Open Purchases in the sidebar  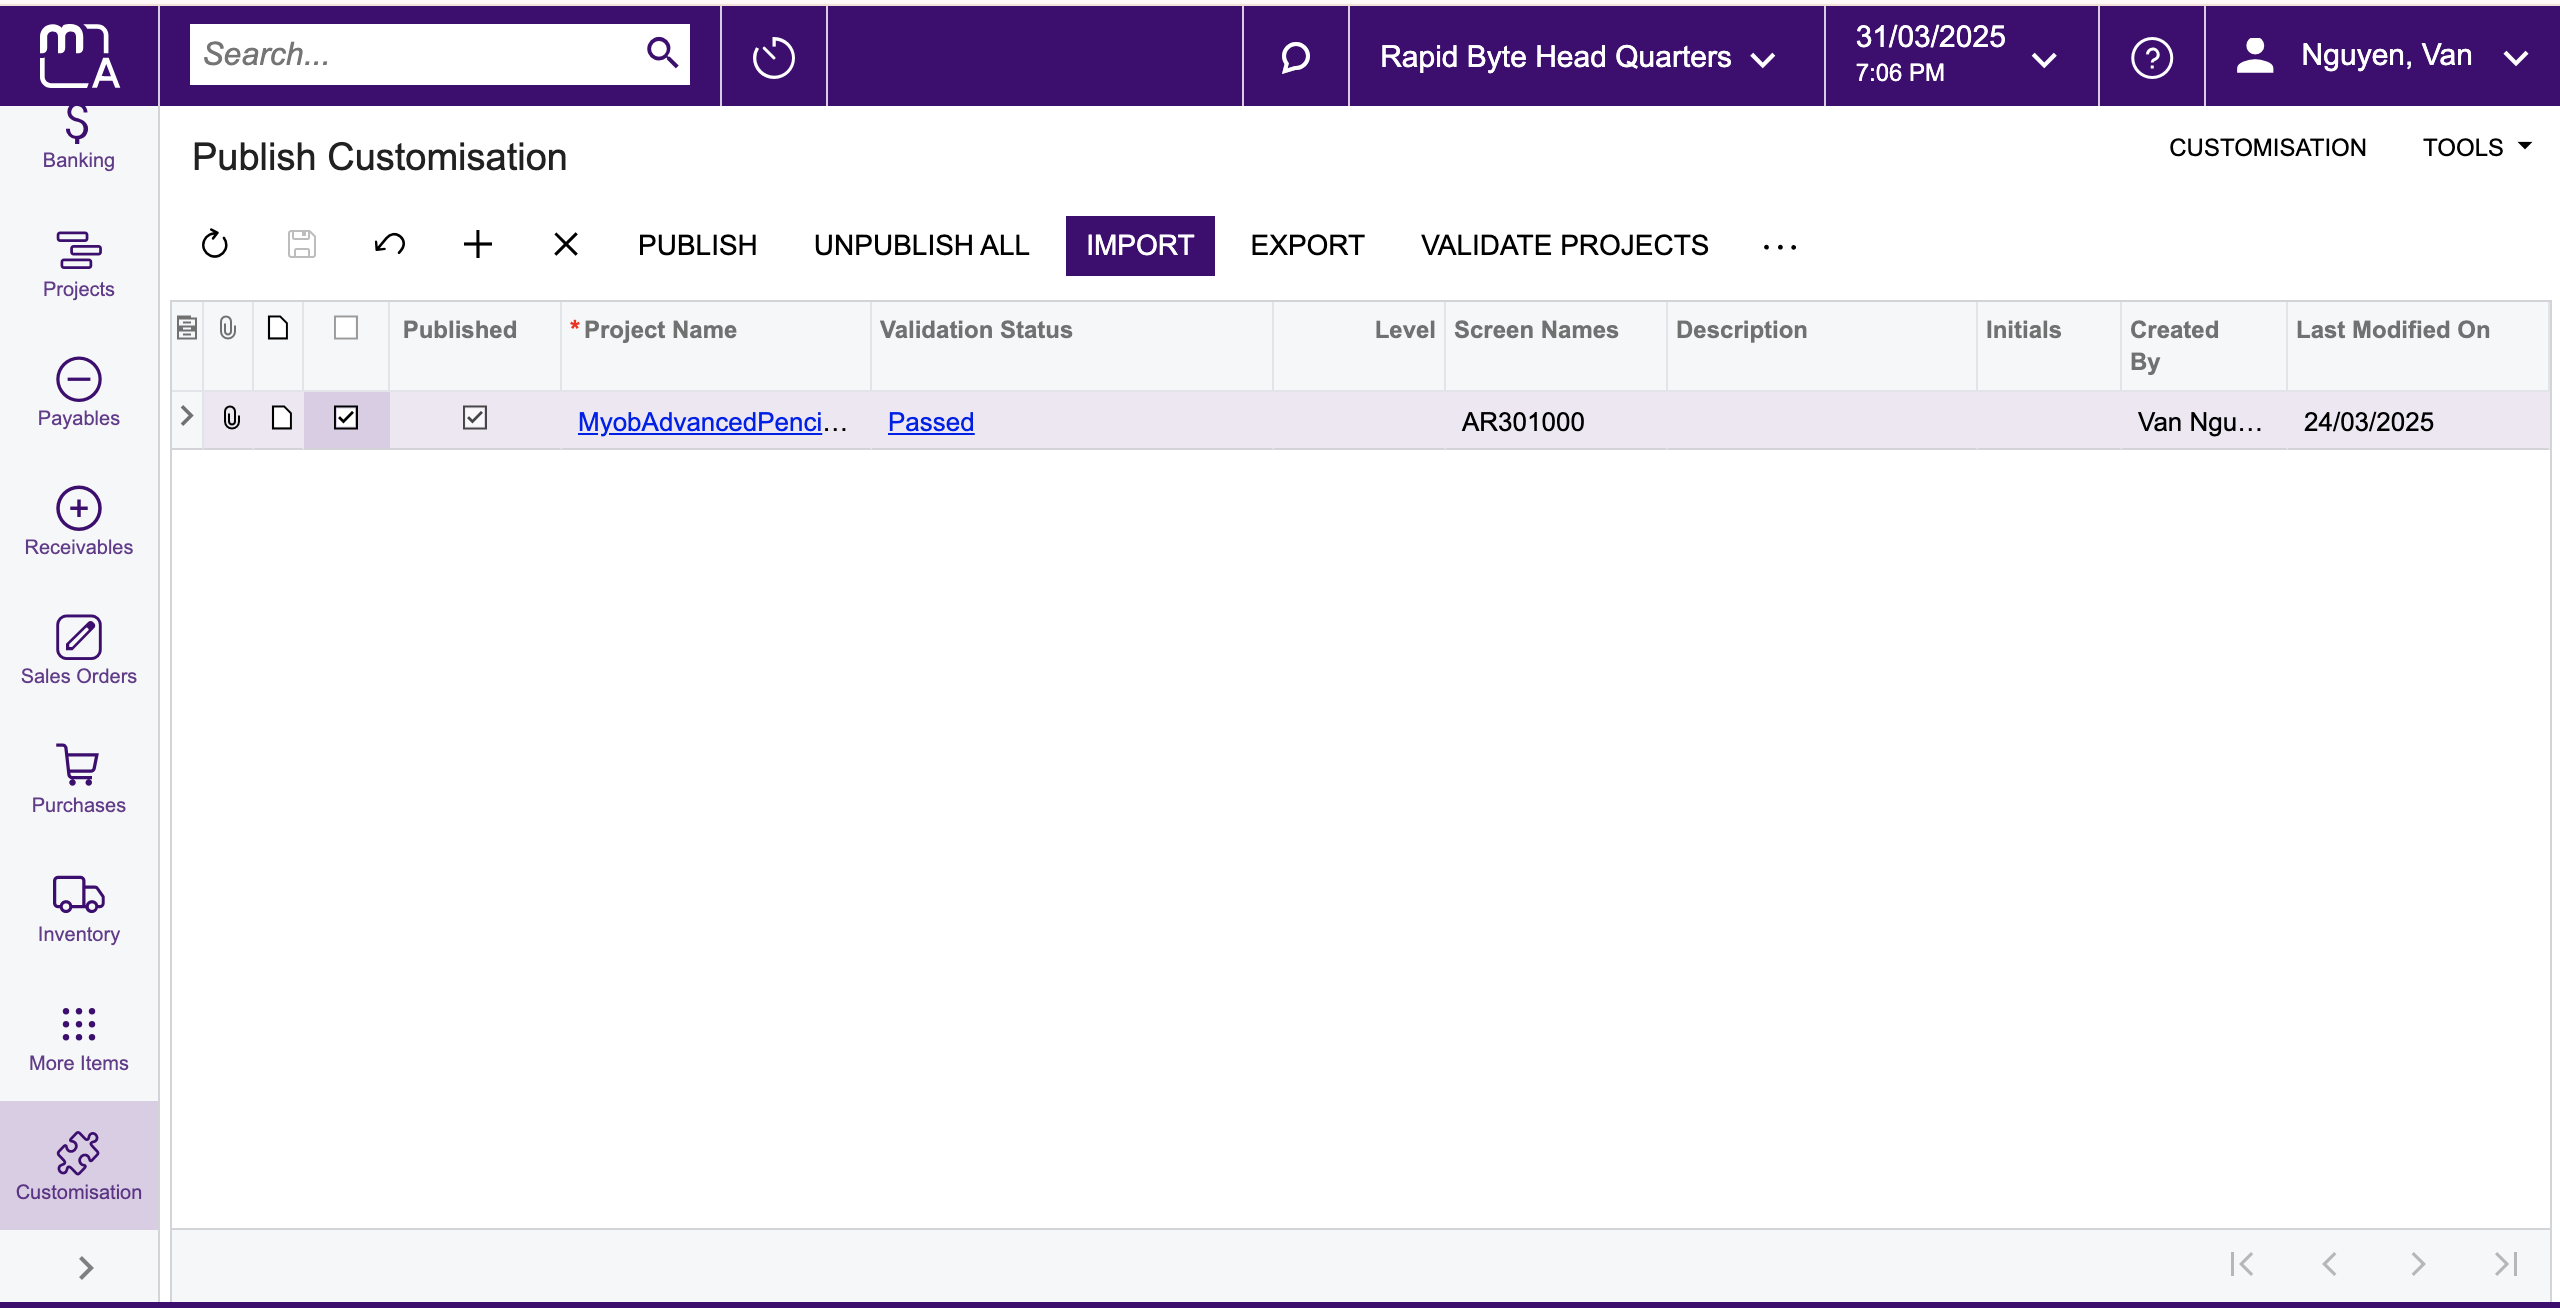coord(79,781)
